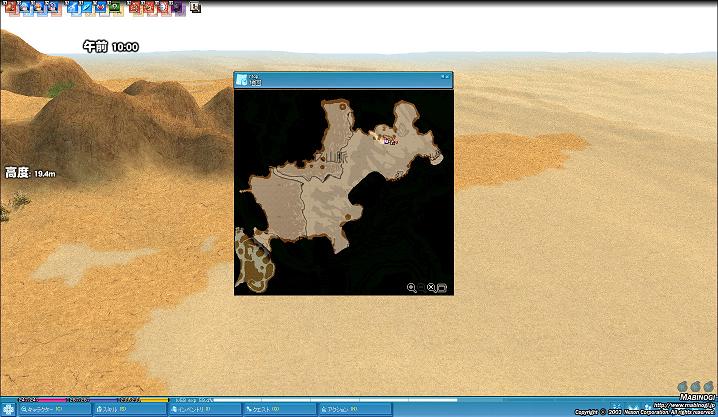This screenshot has width=718, height=417.
Task: Zoom out on the map
Action: 421,287
